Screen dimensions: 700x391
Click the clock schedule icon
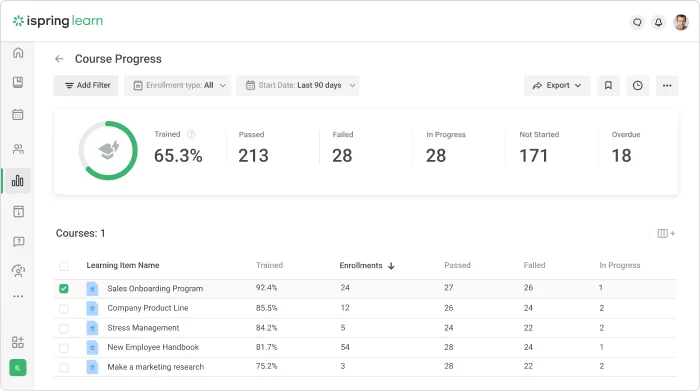[x=638, y=85]
